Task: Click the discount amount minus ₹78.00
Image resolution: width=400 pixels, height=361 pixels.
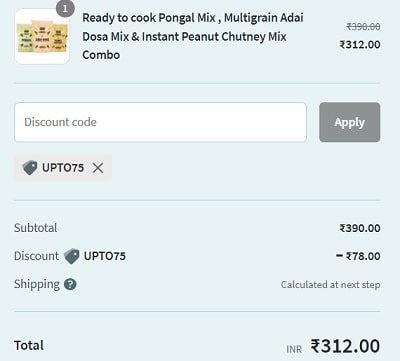Action: pos(358,256)
